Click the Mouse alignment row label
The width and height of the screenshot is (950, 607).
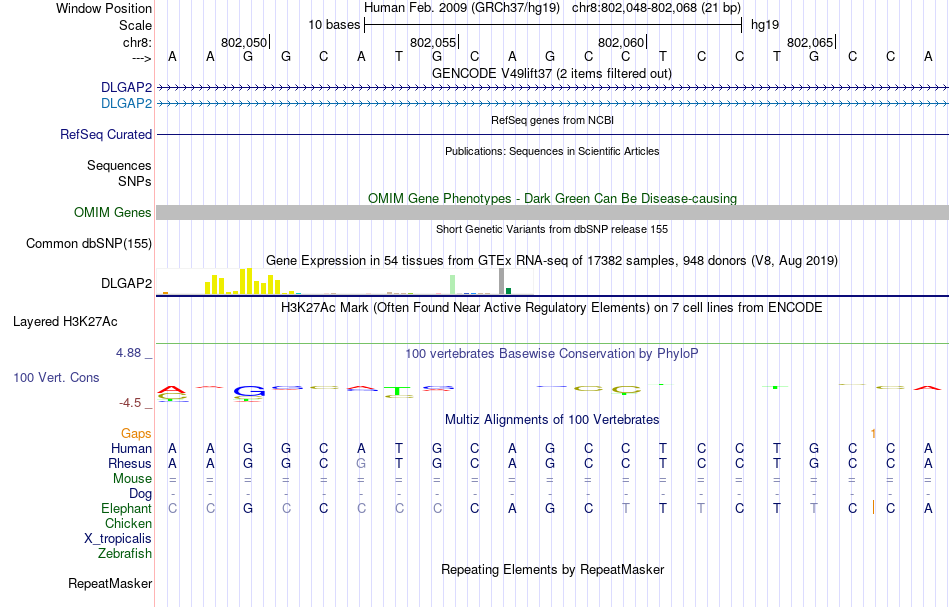(132, 479)
